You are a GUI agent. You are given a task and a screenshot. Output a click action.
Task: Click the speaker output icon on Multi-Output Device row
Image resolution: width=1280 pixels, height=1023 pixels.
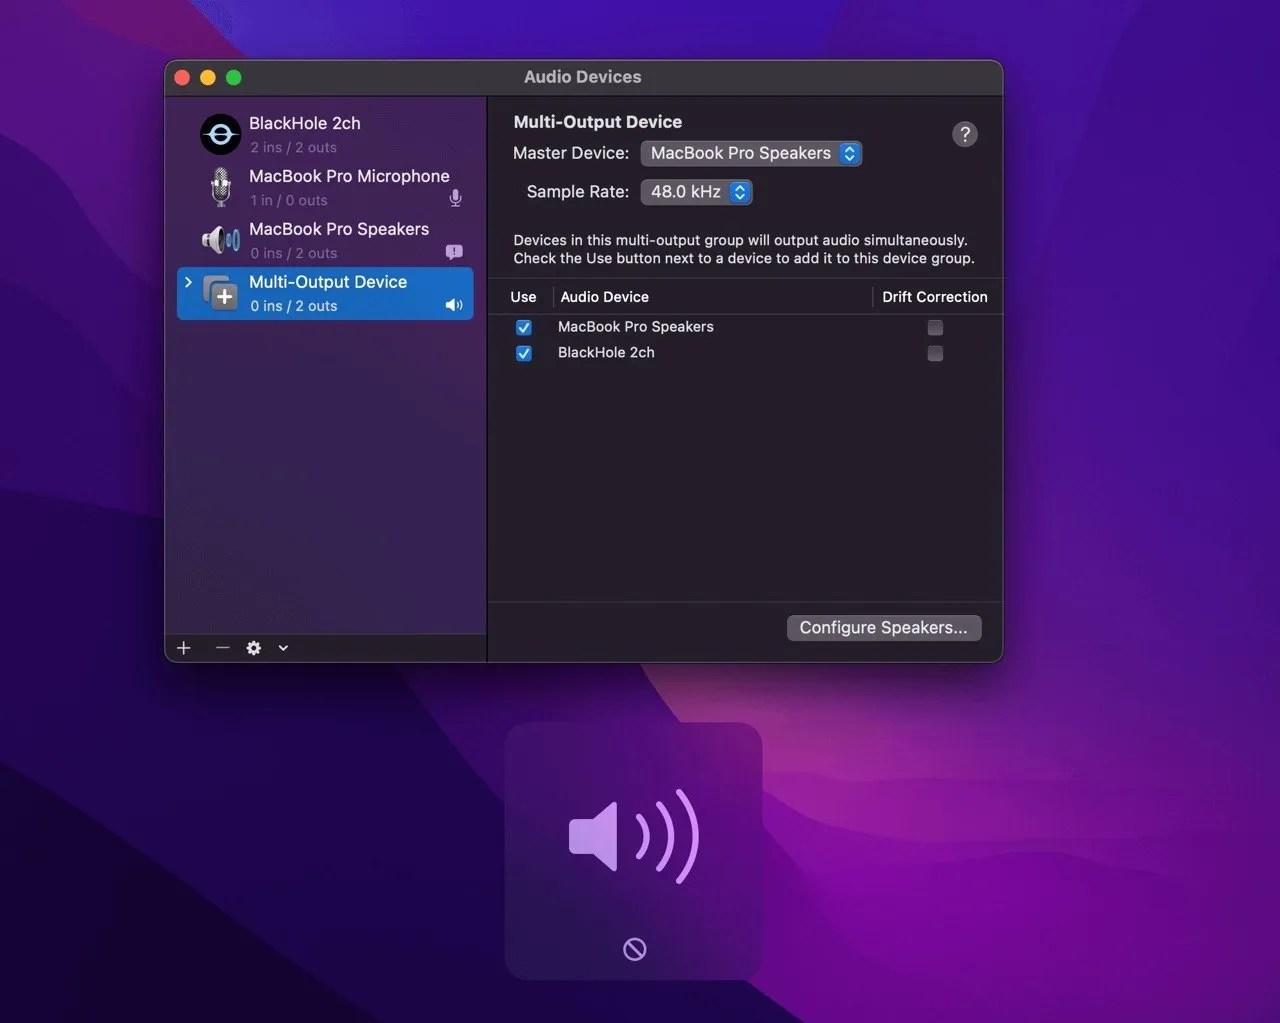[x=454, y=305]
